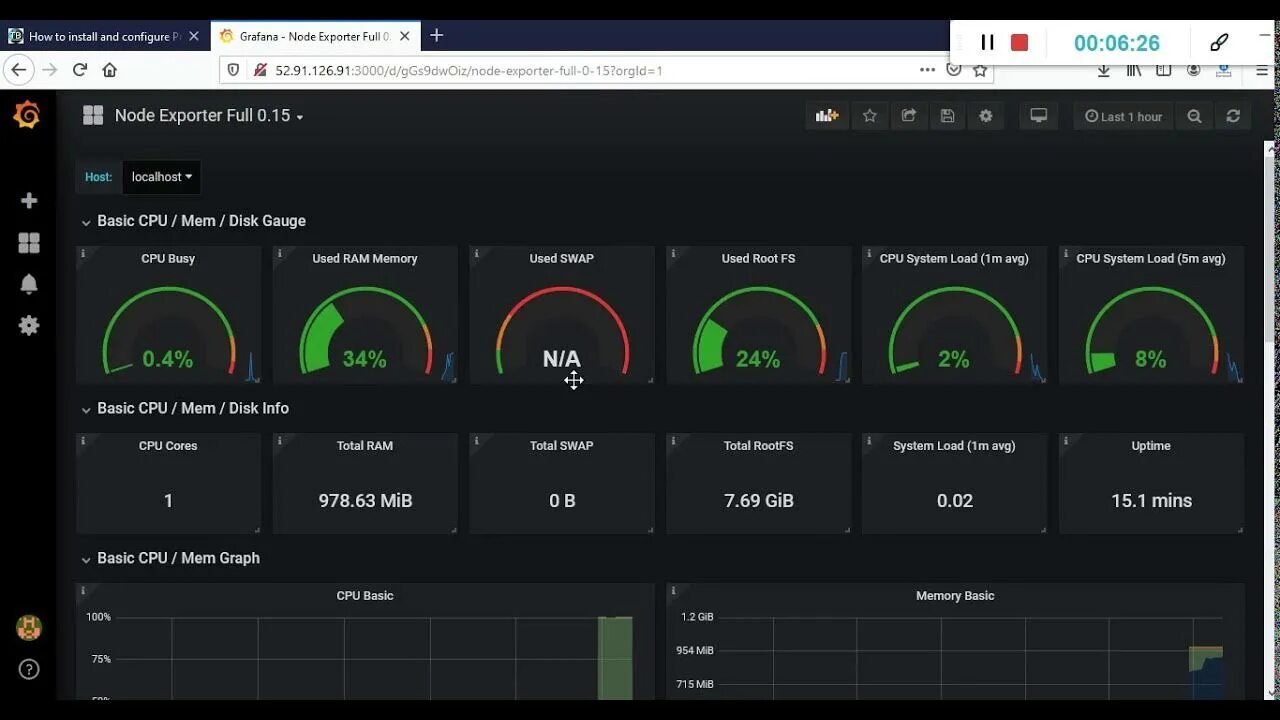Click the Used RAM Memory panel title
Screen dimensions: 1280x720
point(365,258)
